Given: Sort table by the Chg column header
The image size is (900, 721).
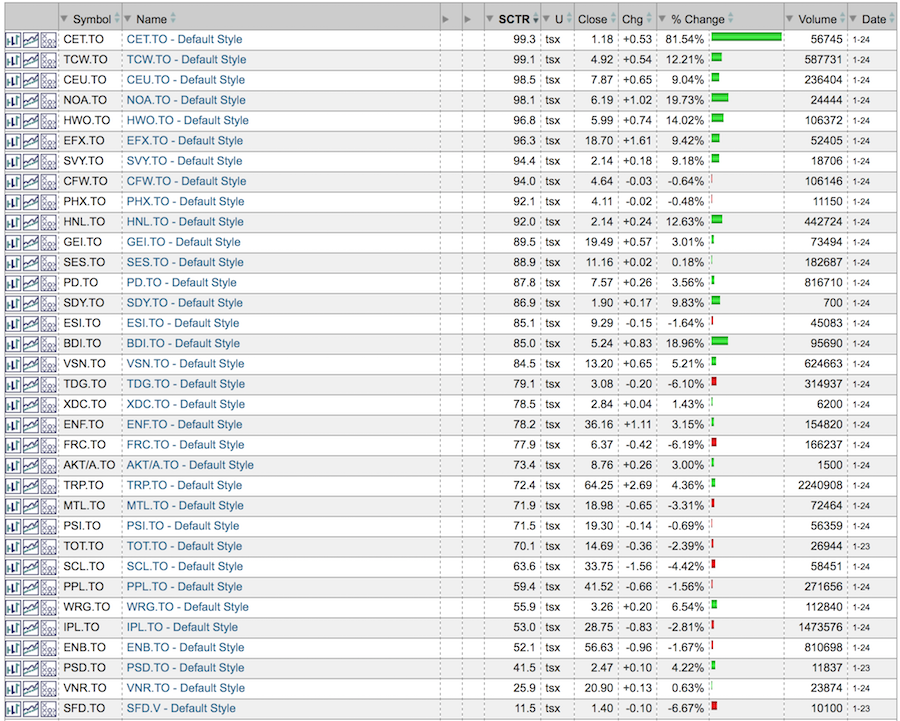Looking at the screenshot, I should [x=632, y=19].
